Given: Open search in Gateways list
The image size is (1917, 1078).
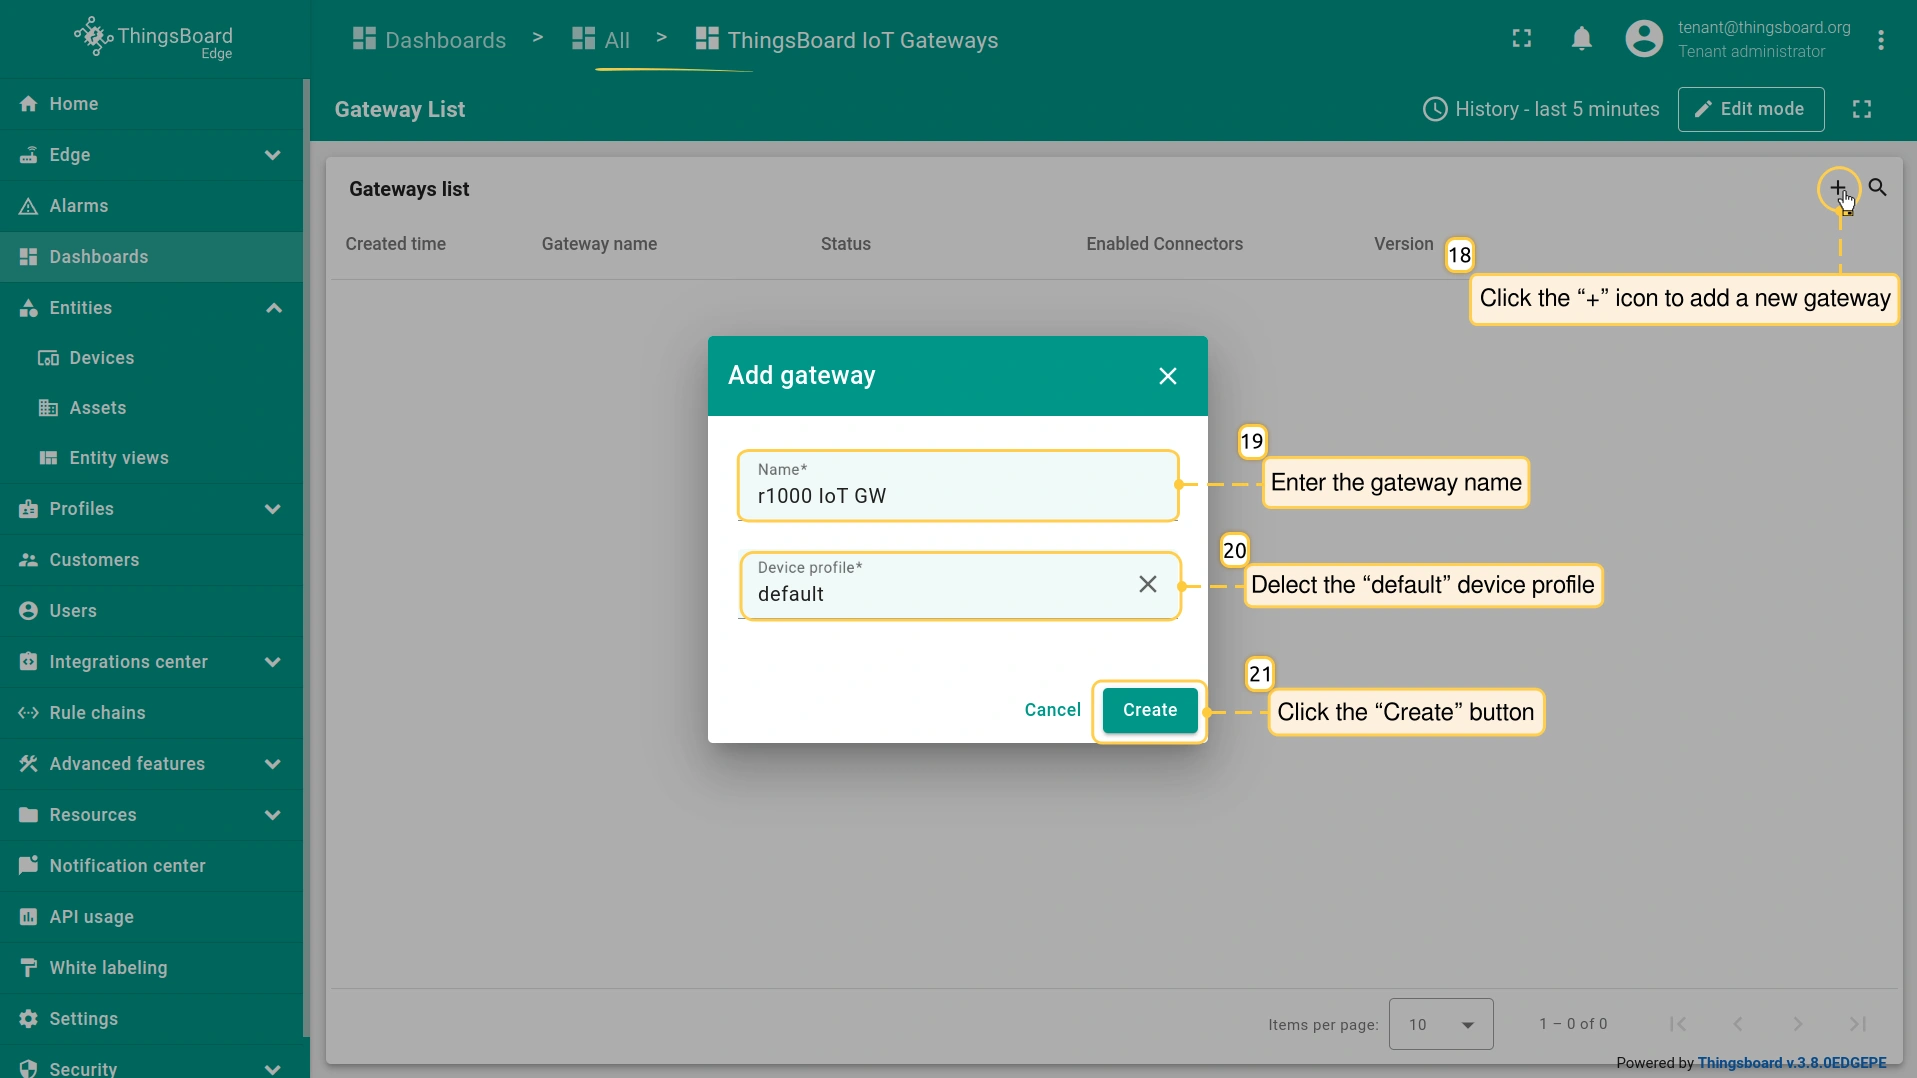Looking at the screenshot, I should coord(1877,188).
